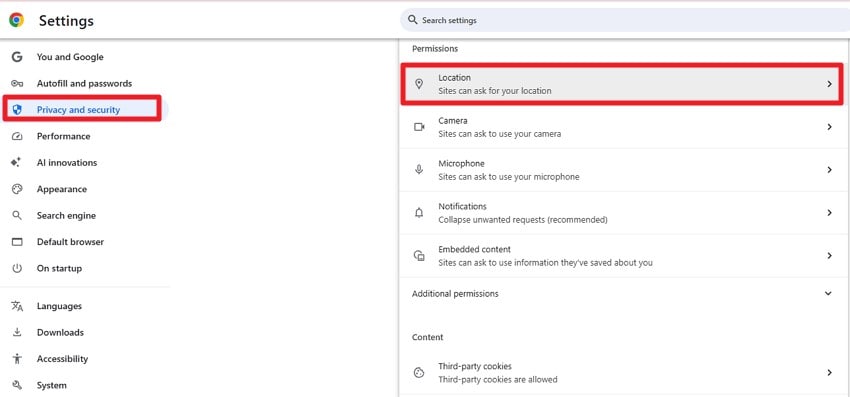Viewport: 850px width, 397px height.
Task: Click the Chrome logo beside Settings
Action: 16,21
